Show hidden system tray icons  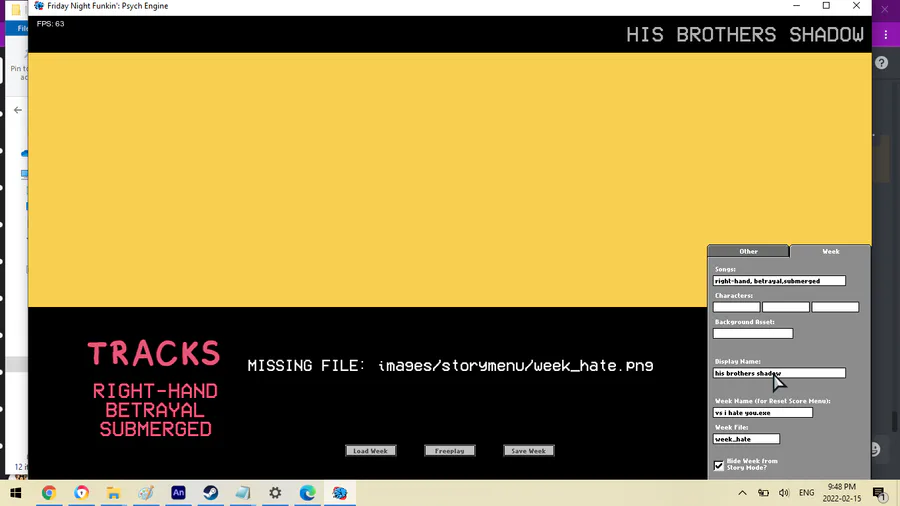[x=742, y=493]
